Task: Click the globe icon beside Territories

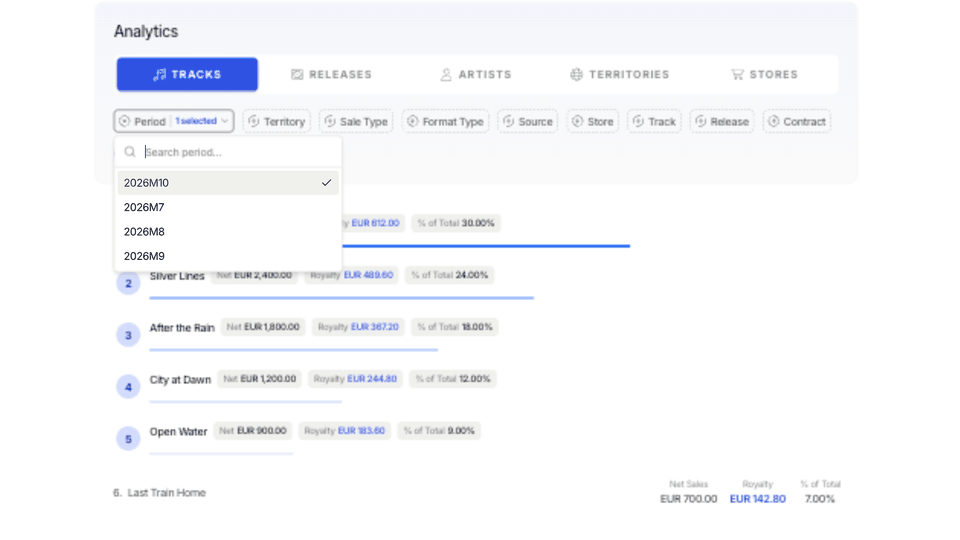Action: [x=576, y=75]
